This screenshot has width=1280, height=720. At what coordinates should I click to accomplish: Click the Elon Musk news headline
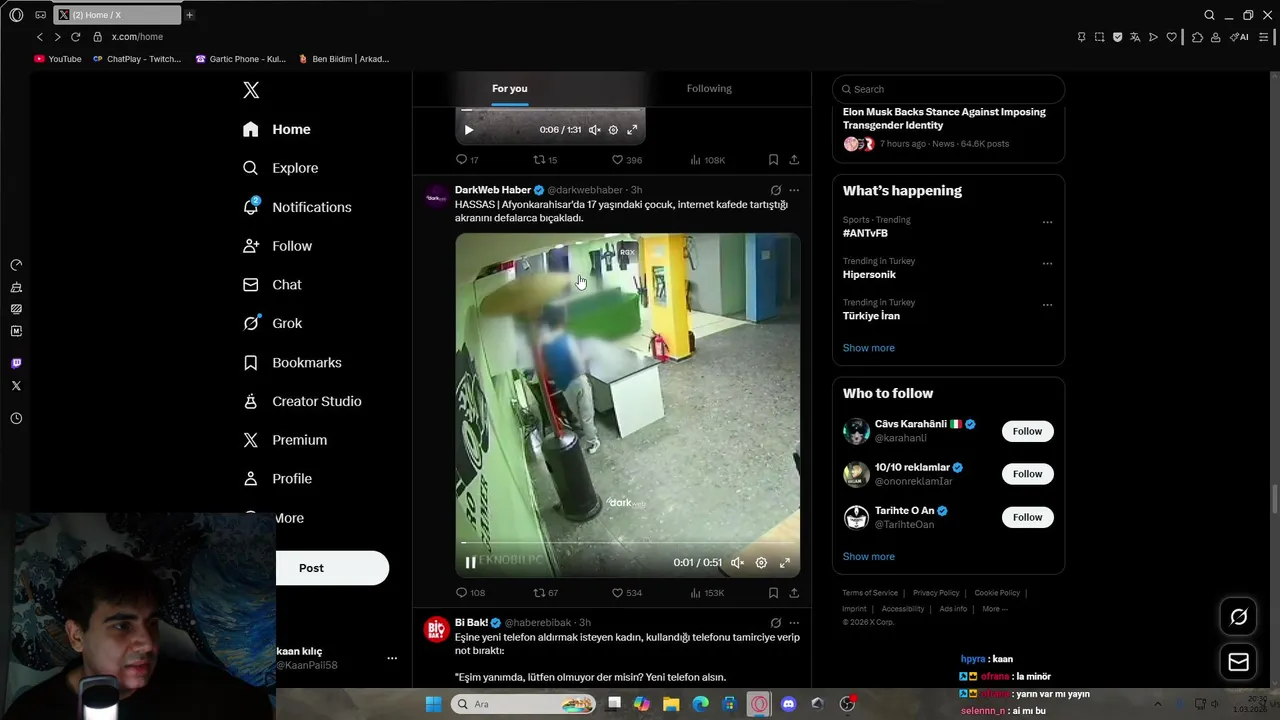(x=944, y=118)
